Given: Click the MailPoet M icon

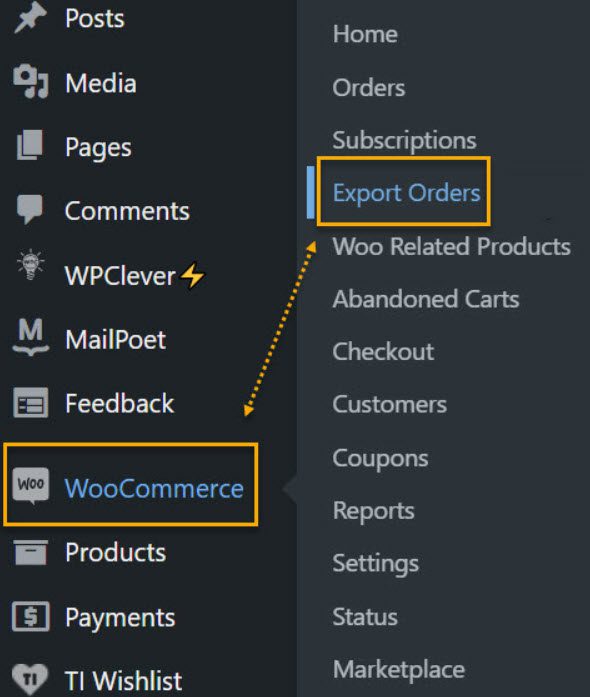Looking at the screenshot, I should (31, 337).
